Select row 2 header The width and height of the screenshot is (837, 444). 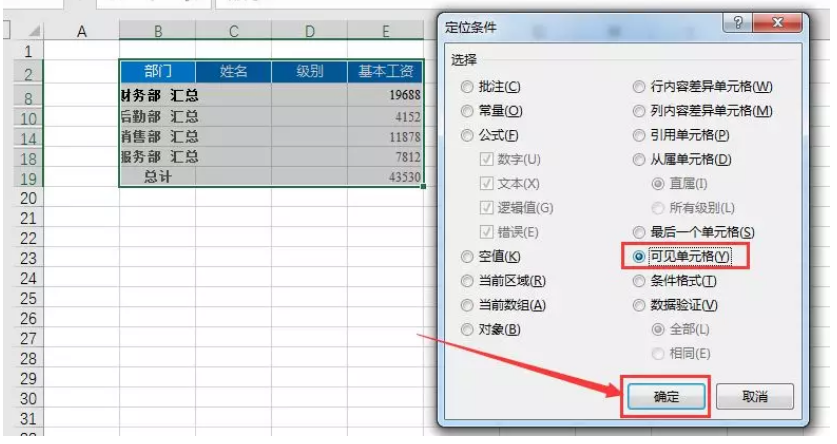tap(28, 74)
